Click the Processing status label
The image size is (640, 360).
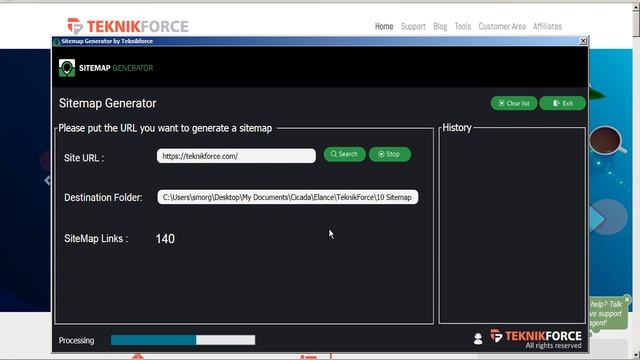pyautogui.click(x=76, y=340)
